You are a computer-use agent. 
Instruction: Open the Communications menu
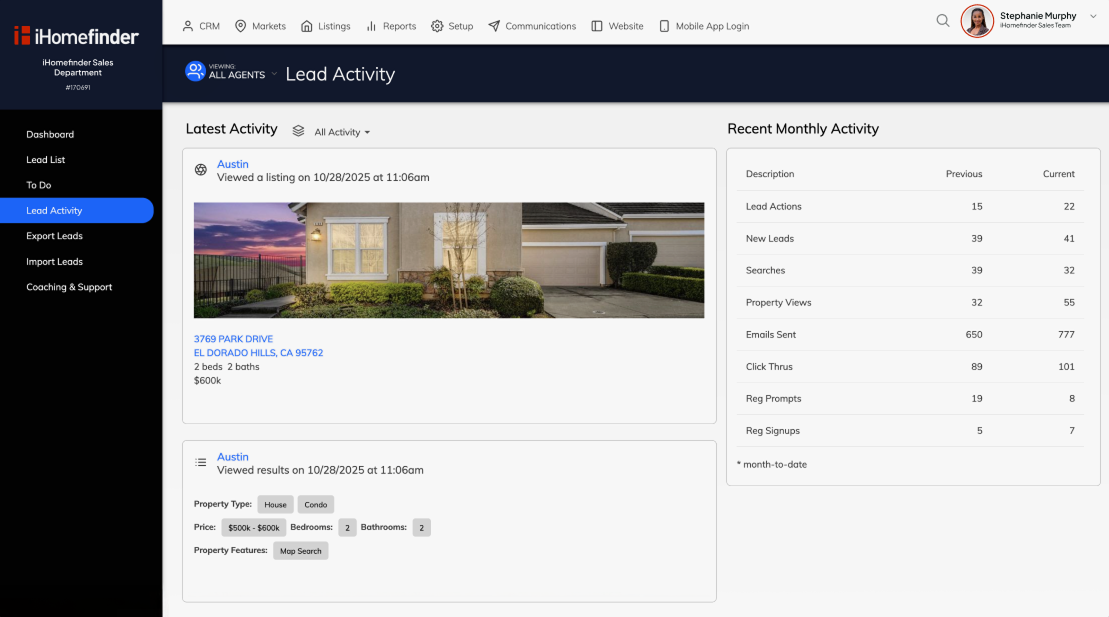tap(532, 26)
